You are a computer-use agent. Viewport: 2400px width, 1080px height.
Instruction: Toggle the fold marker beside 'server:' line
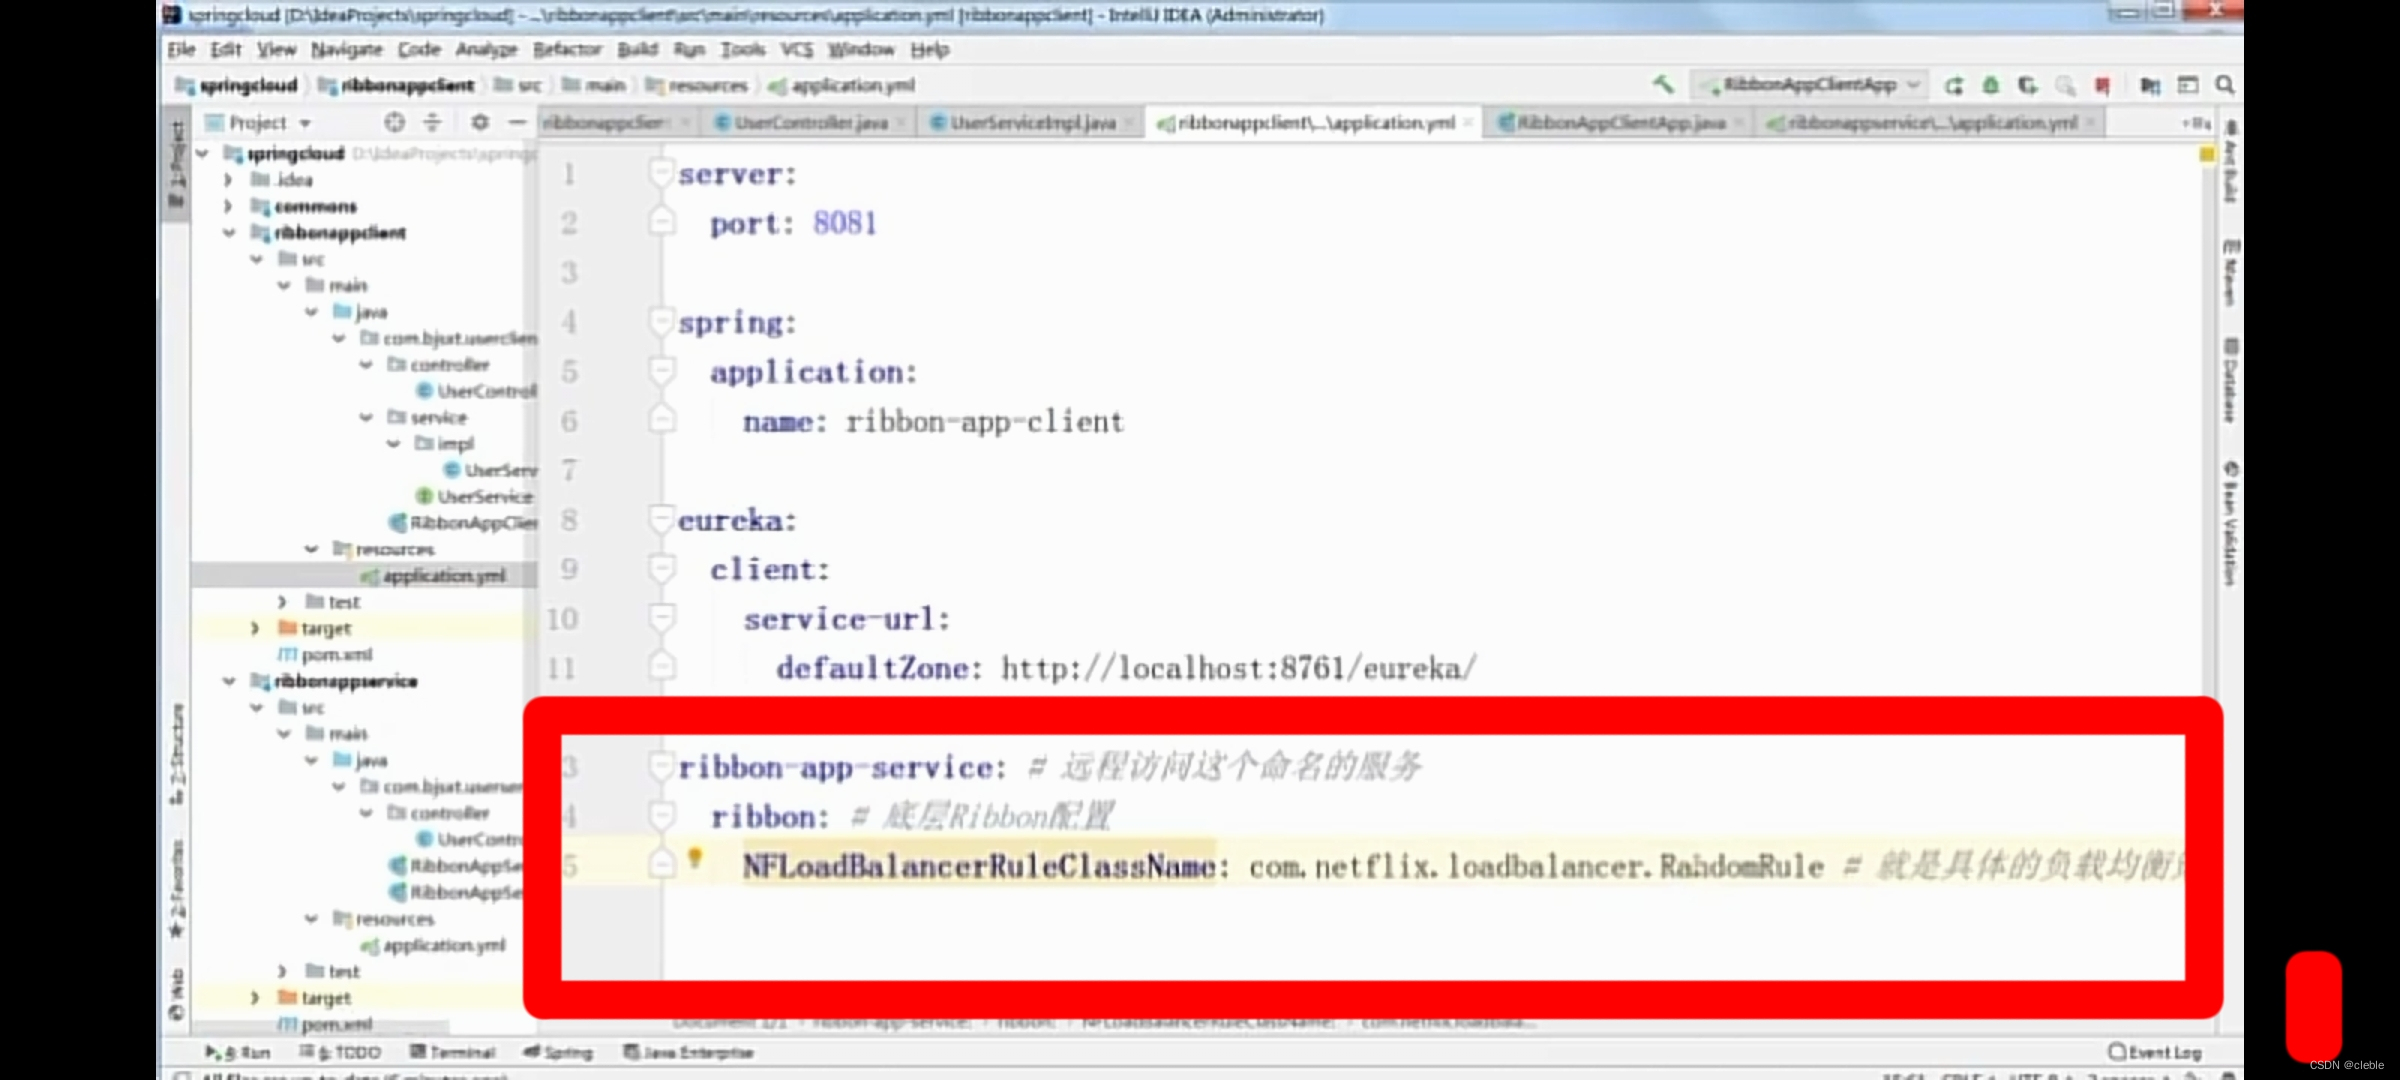click(661, 174)
